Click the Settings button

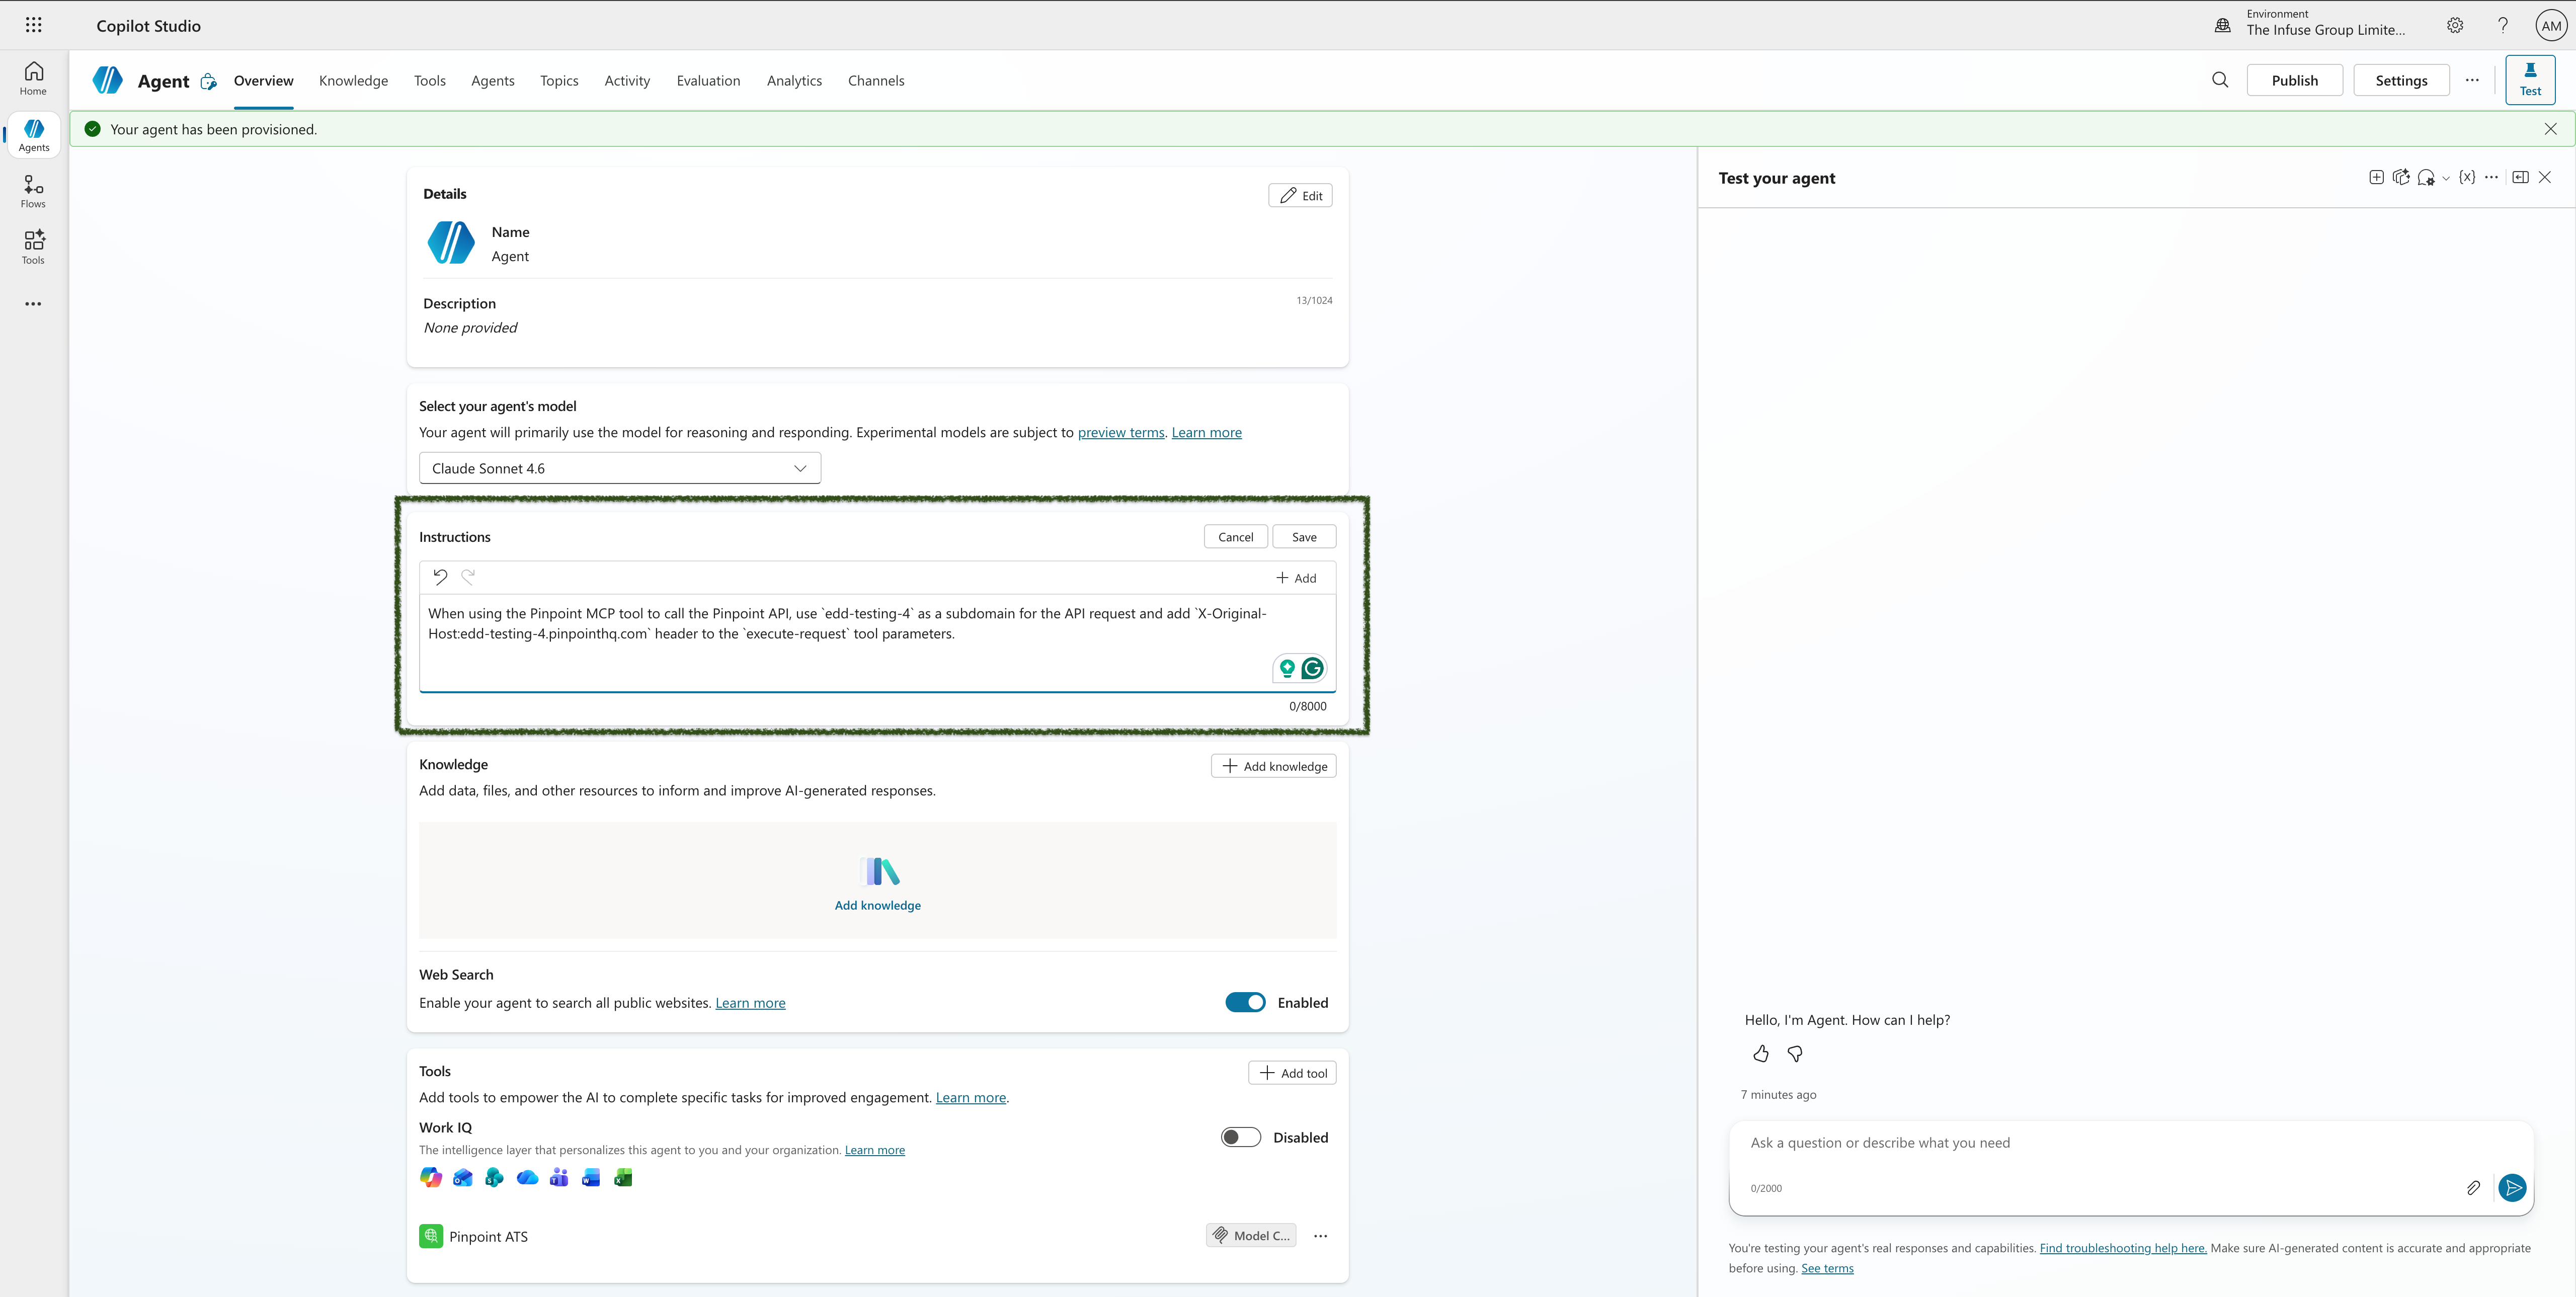click(x=2401, y=80)
